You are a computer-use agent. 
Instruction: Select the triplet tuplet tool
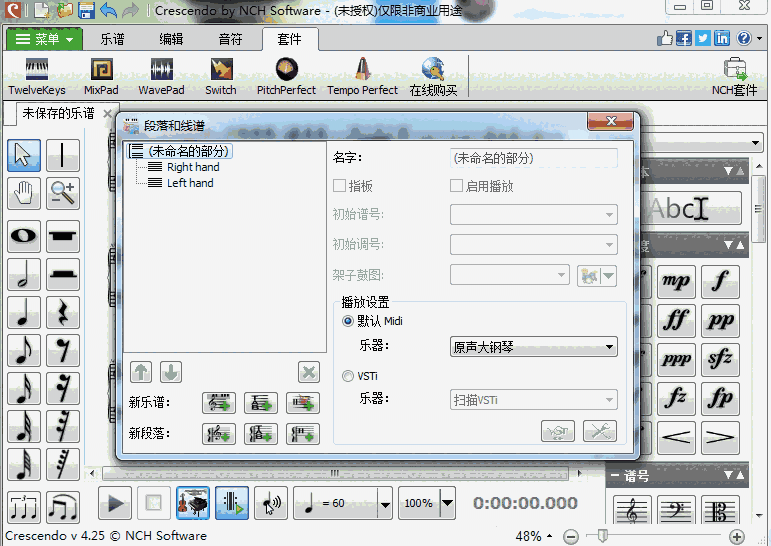click(24, 507)
